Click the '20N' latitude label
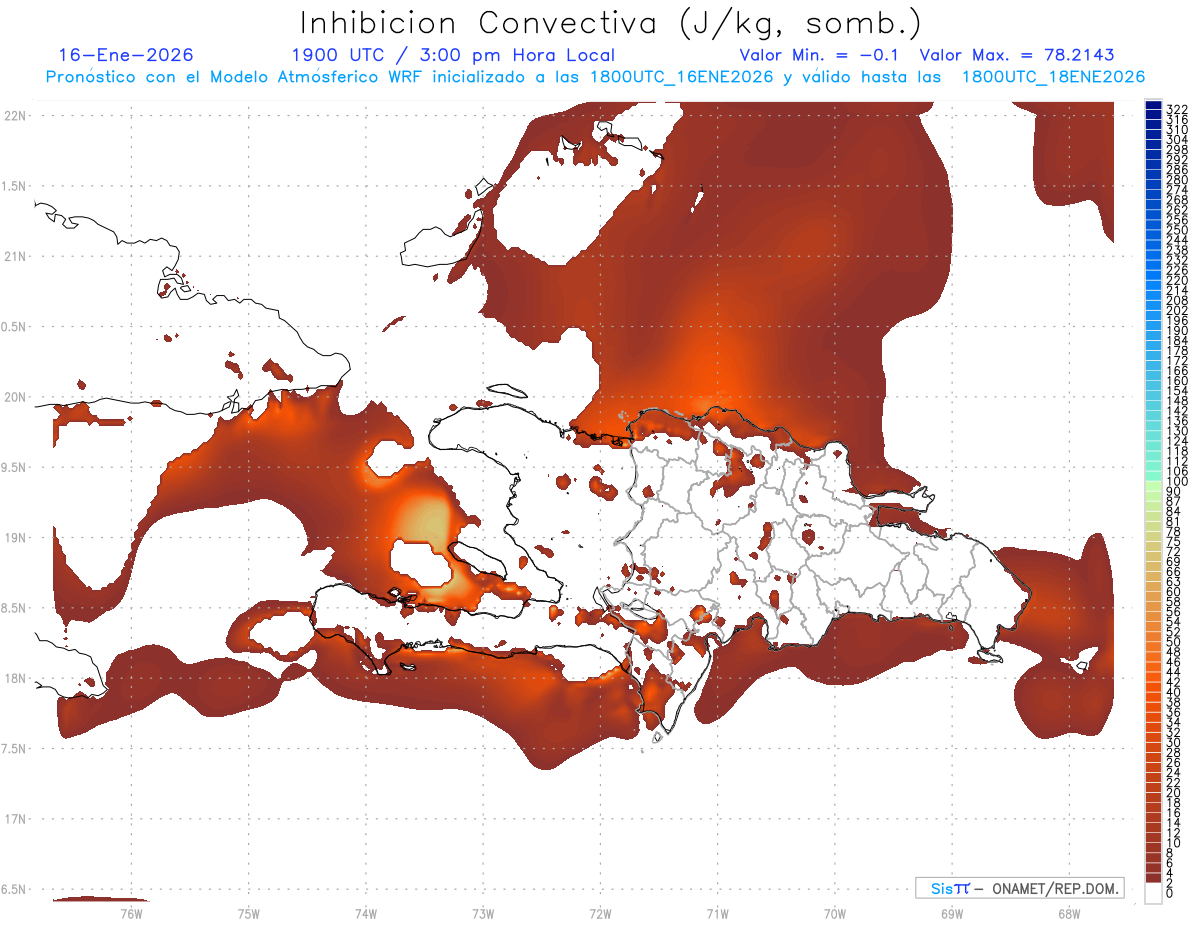1200x927 pixels. pyautogui.click(x=15, y=397)
